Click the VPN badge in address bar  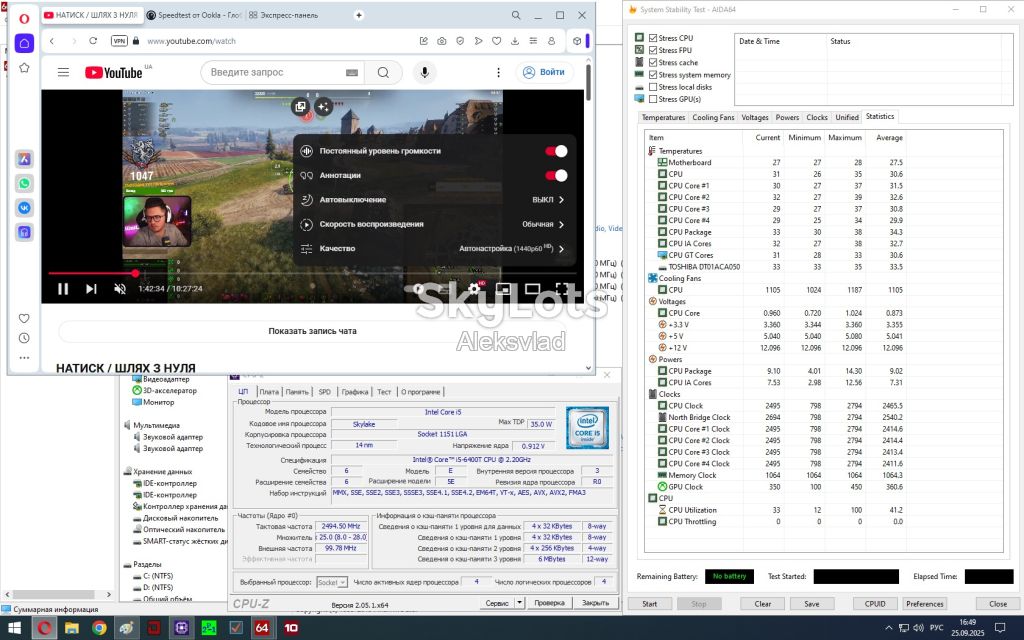click(120, 40)
